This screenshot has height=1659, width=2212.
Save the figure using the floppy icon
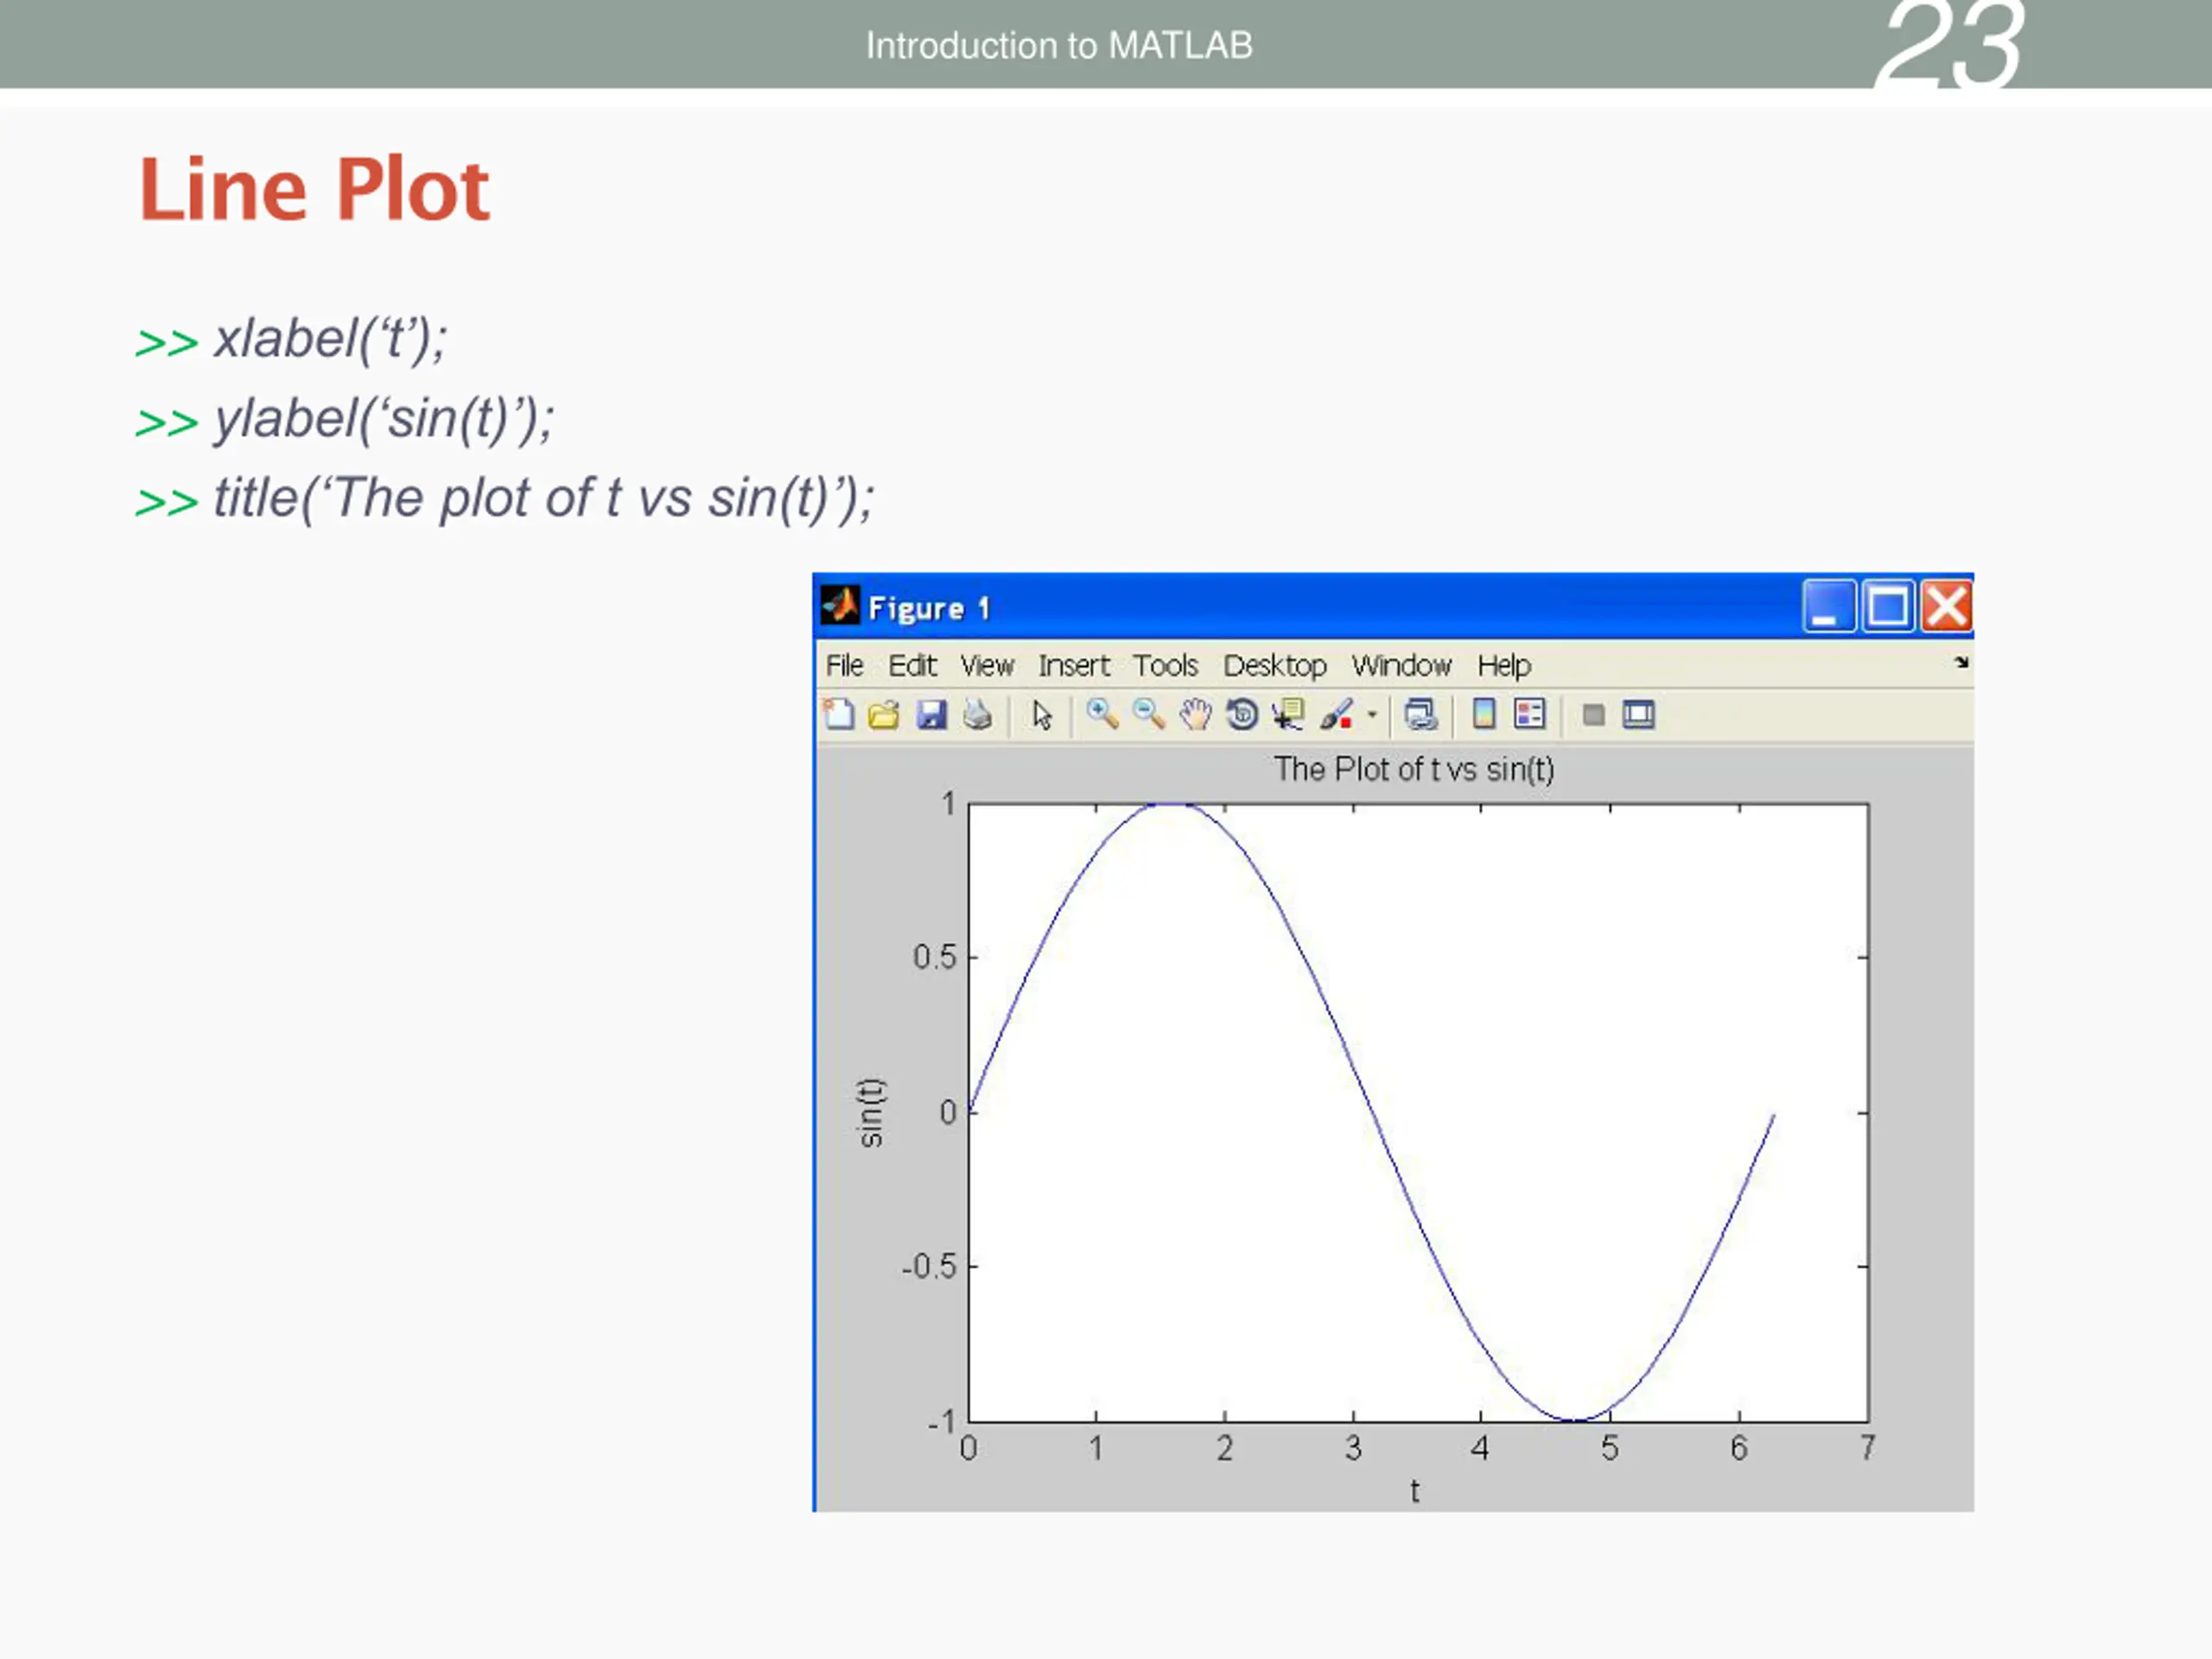tap(931, 714)
